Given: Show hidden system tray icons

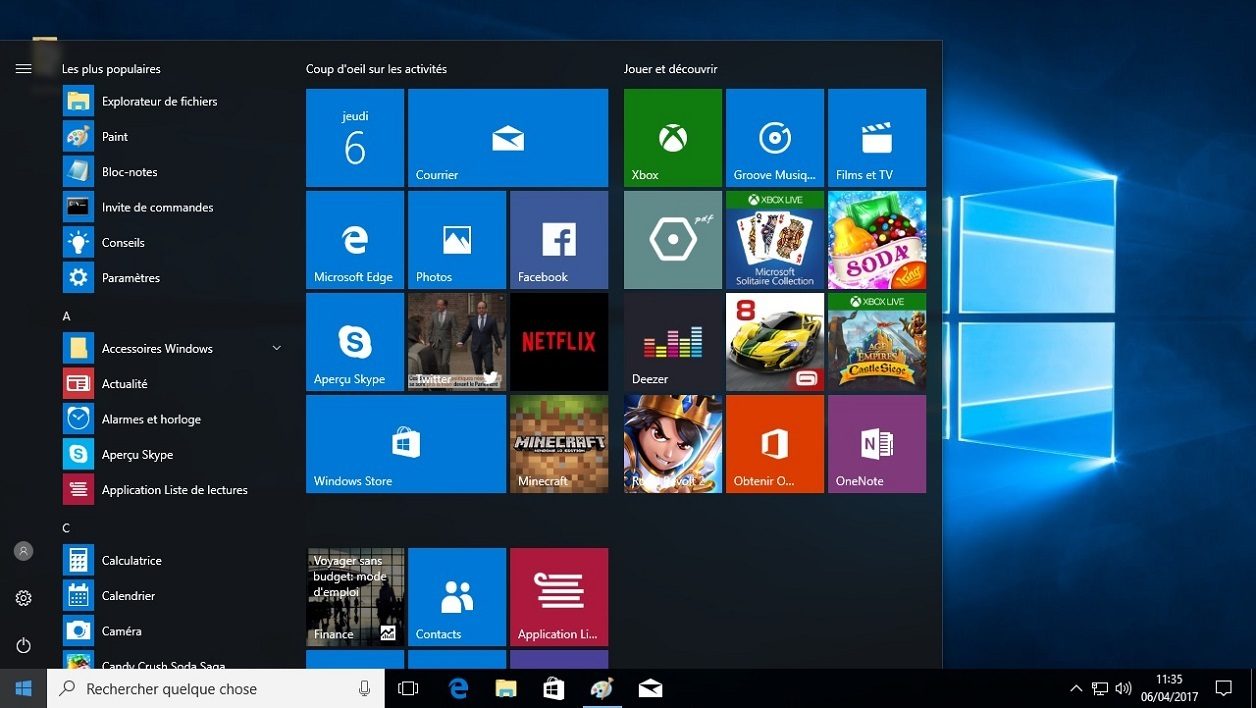Looking at the screenshot, I should (1076, 689).
